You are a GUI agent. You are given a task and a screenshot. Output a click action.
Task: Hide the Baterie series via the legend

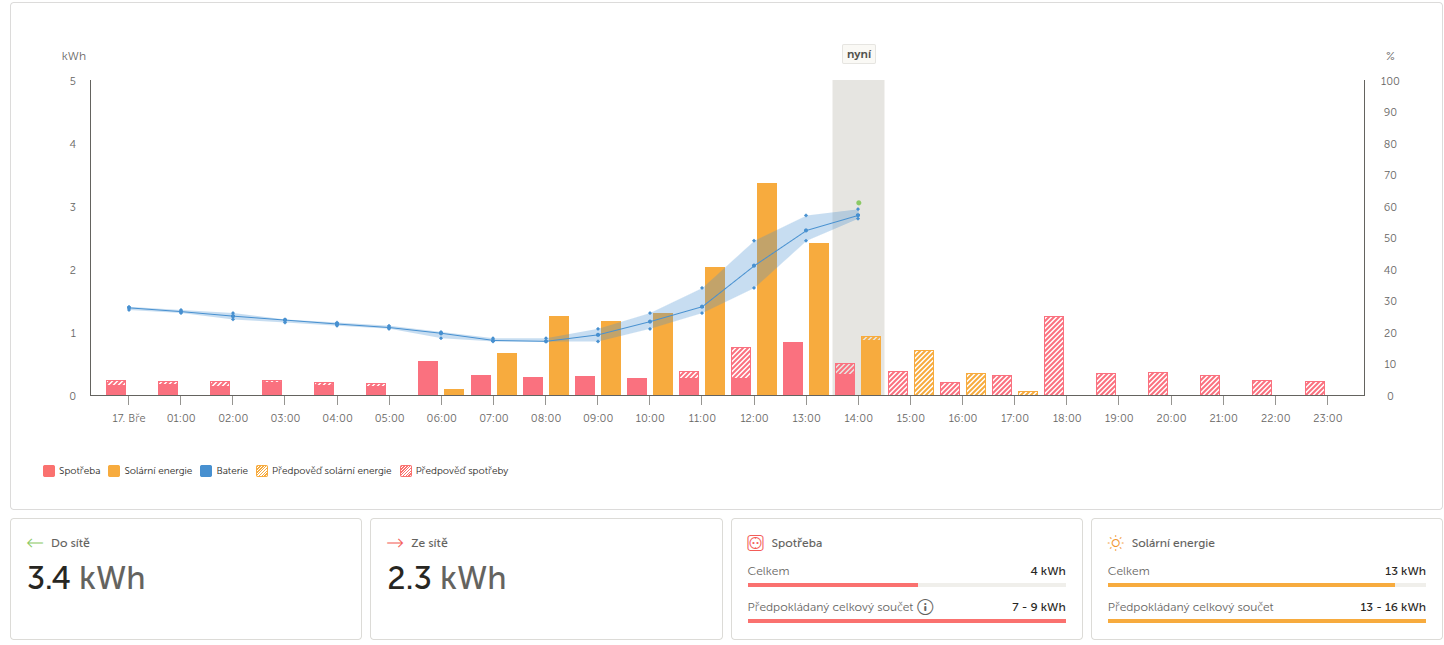coord(224,471)
